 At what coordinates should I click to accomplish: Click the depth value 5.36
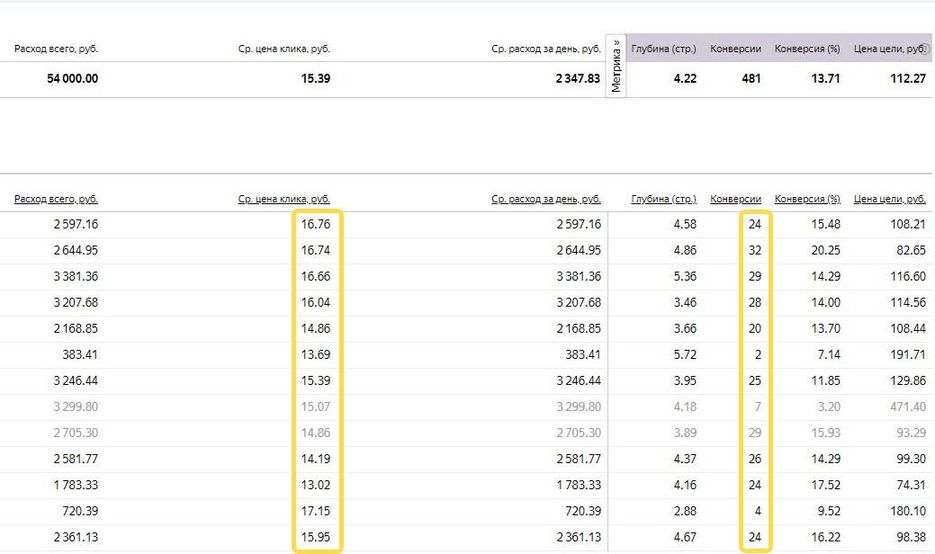685,277
